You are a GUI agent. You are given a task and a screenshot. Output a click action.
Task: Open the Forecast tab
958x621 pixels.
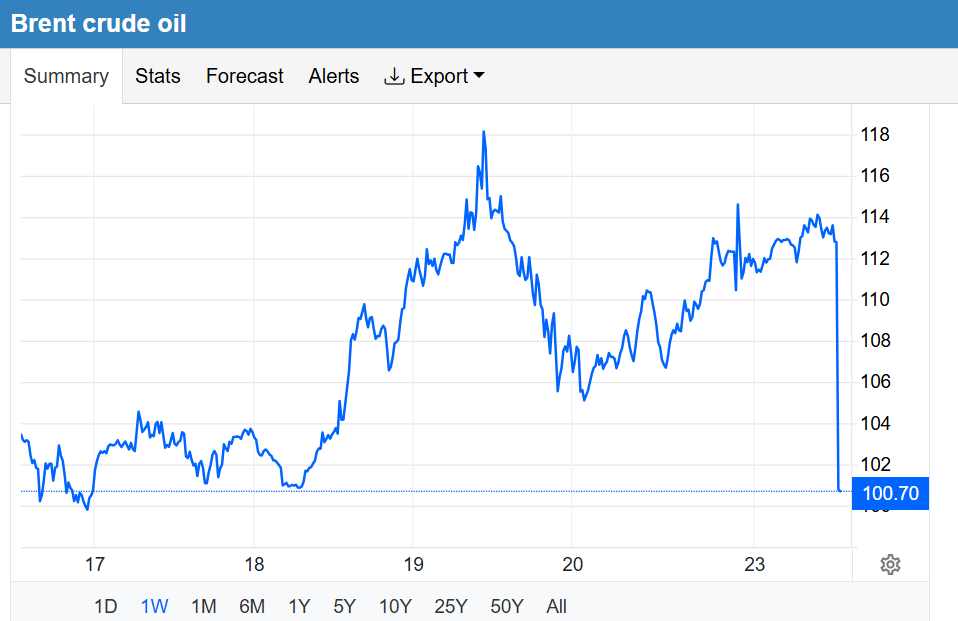click(x=244, y=76)
